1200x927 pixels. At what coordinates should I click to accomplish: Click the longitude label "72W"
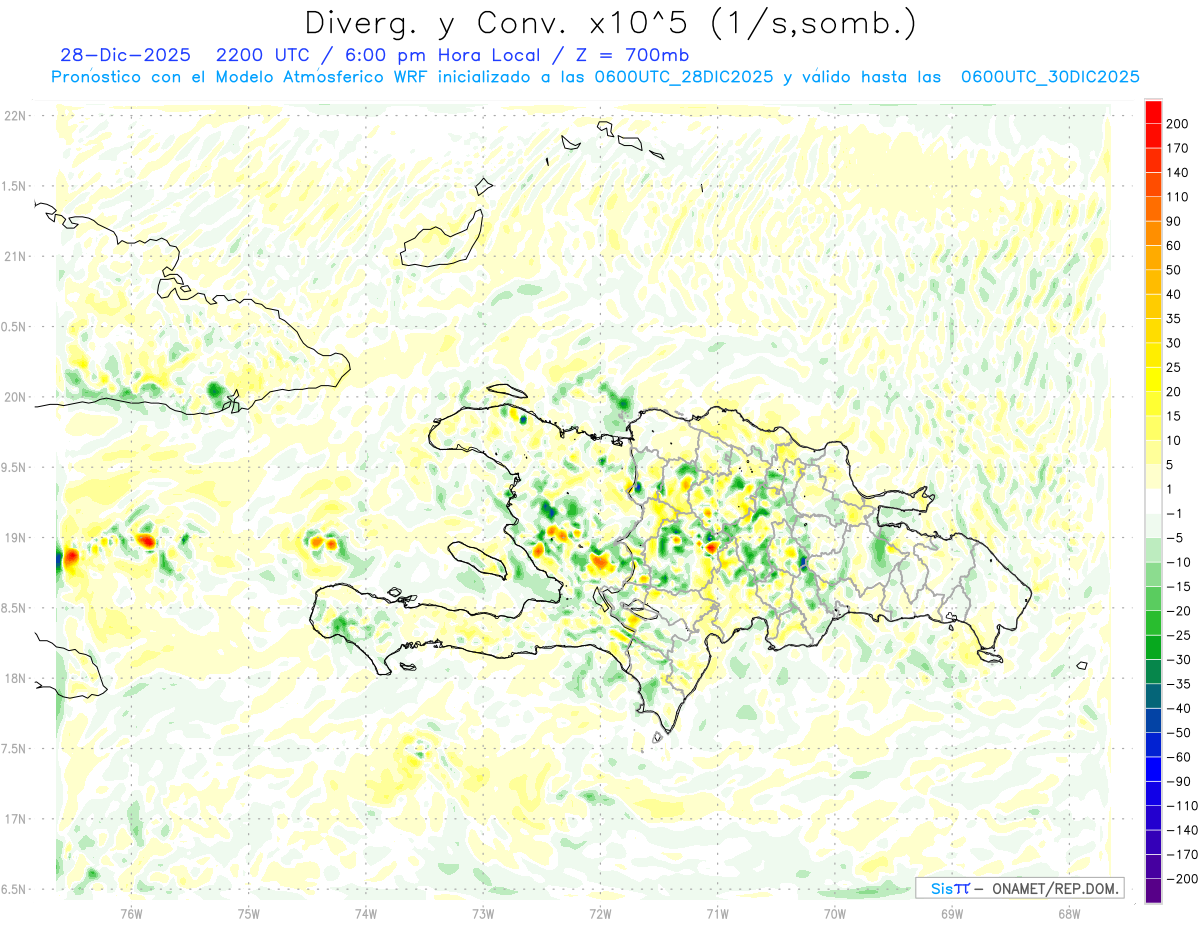(x=600, y=914)
